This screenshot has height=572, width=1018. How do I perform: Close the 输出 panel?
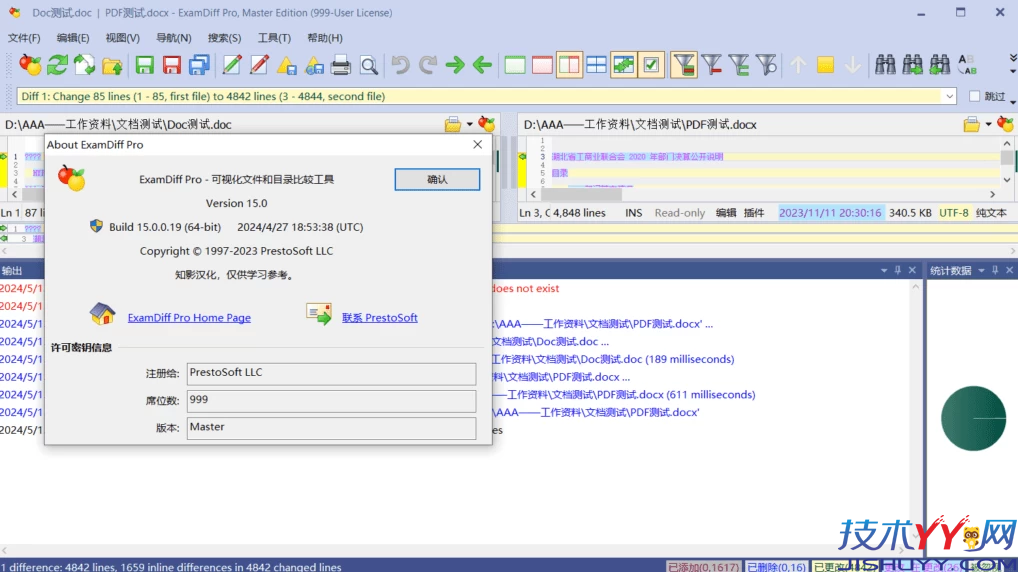912,270
